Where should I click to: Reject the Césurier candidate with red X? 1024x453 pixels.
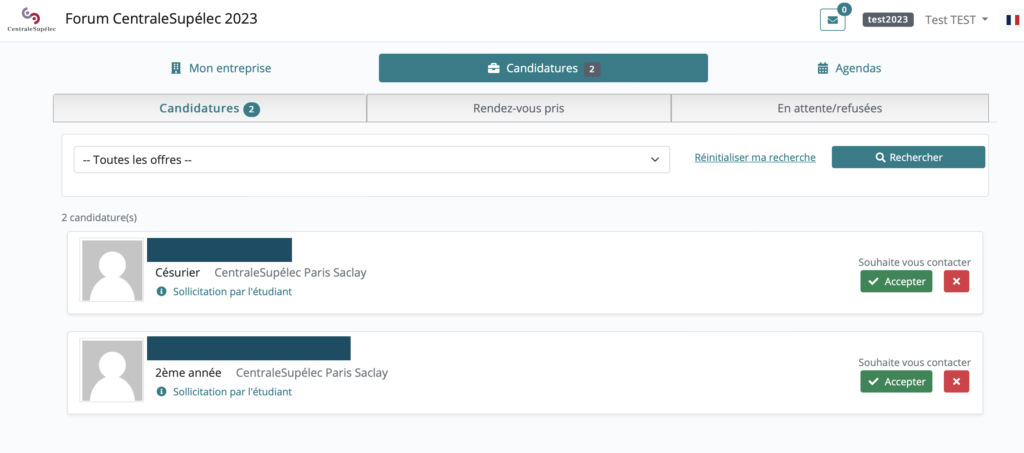coord(956,282)
